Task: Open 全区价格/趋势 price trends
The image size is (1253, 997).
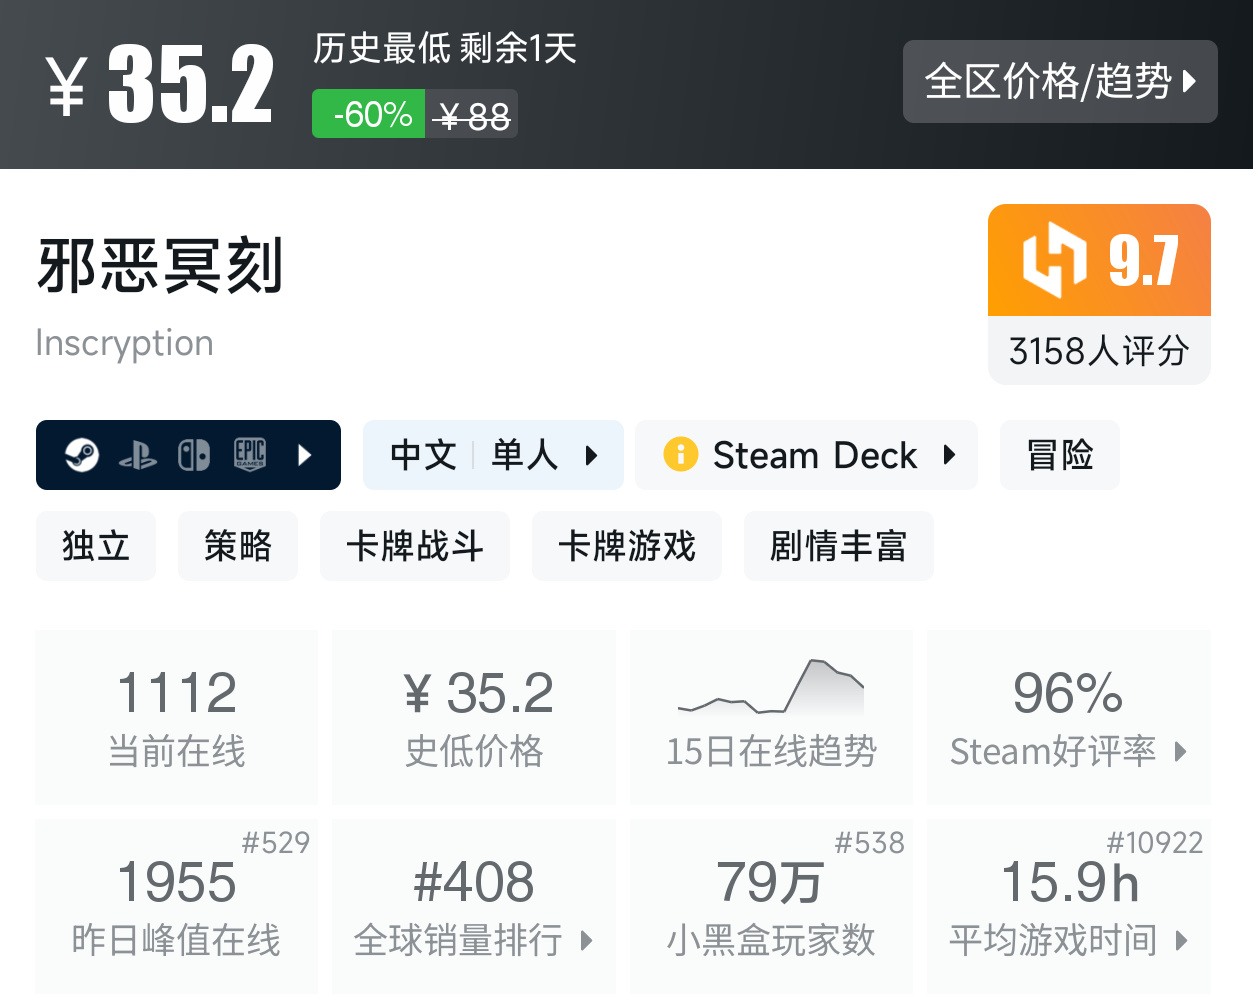Action: 1059,81
